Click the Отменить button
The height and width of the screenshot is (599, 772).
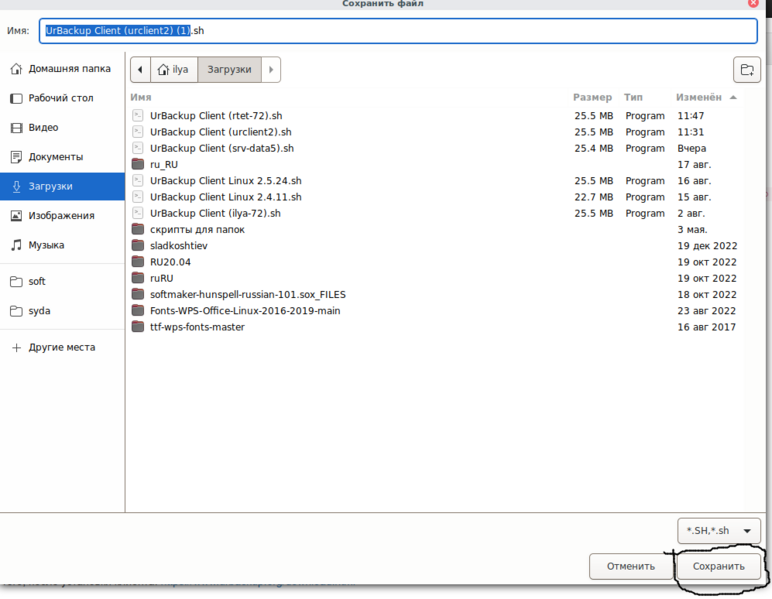[x=631, y=566]
